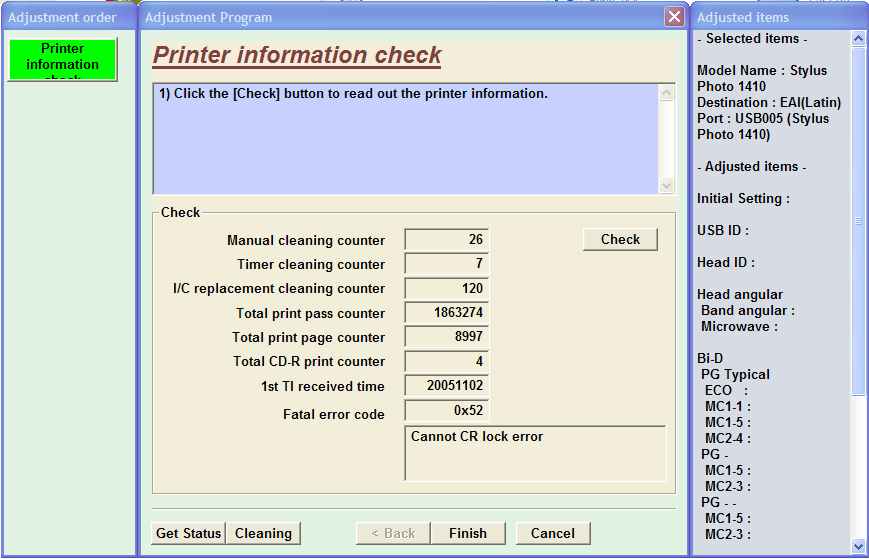Click the 1st TI received time label
The height and width of the screenshot is (559, 869).
coord(323,386)
